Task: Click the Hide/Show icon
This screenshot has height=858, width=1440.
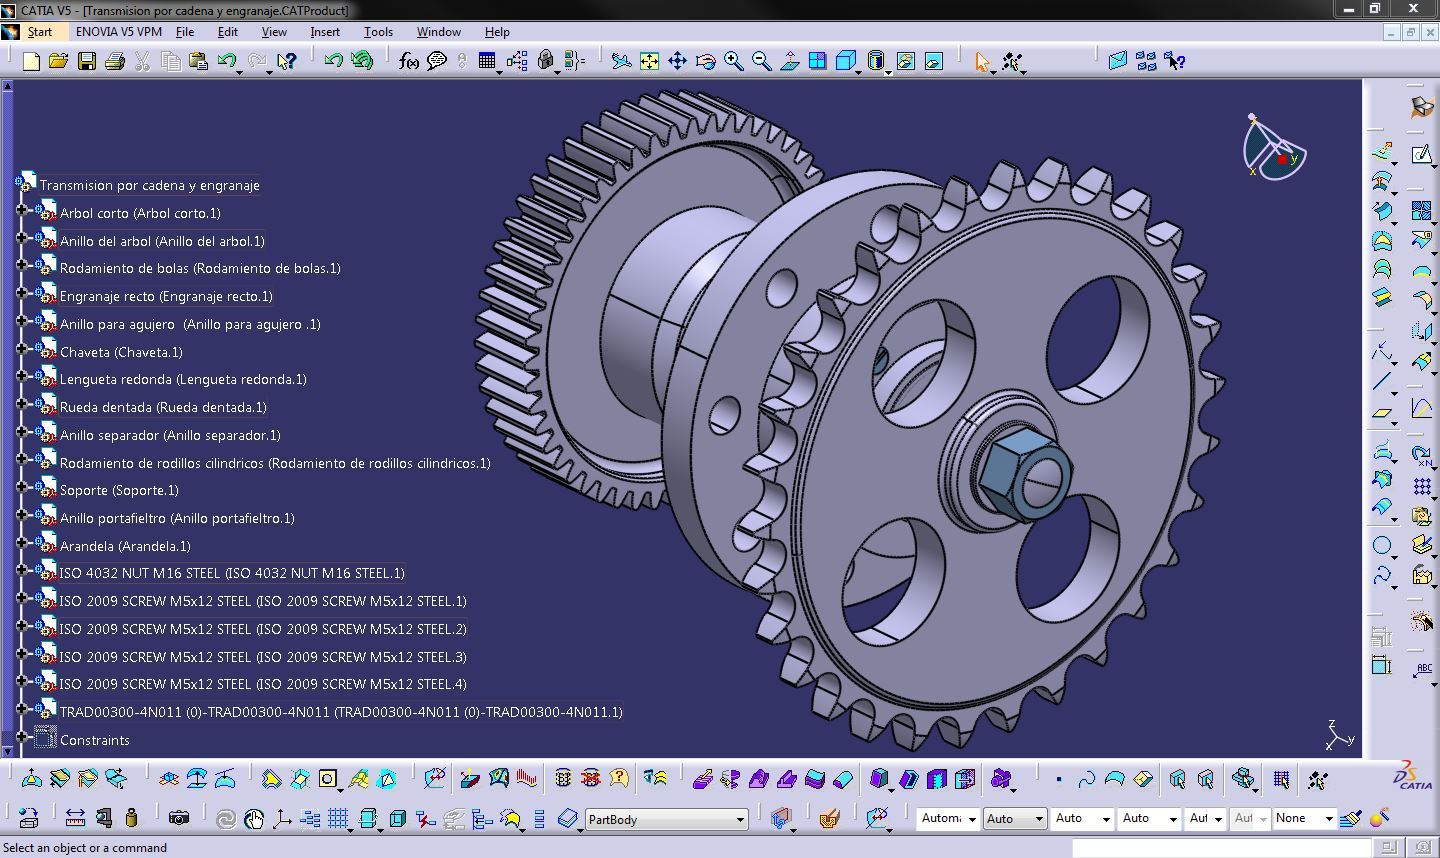Action: click(905, 62)
